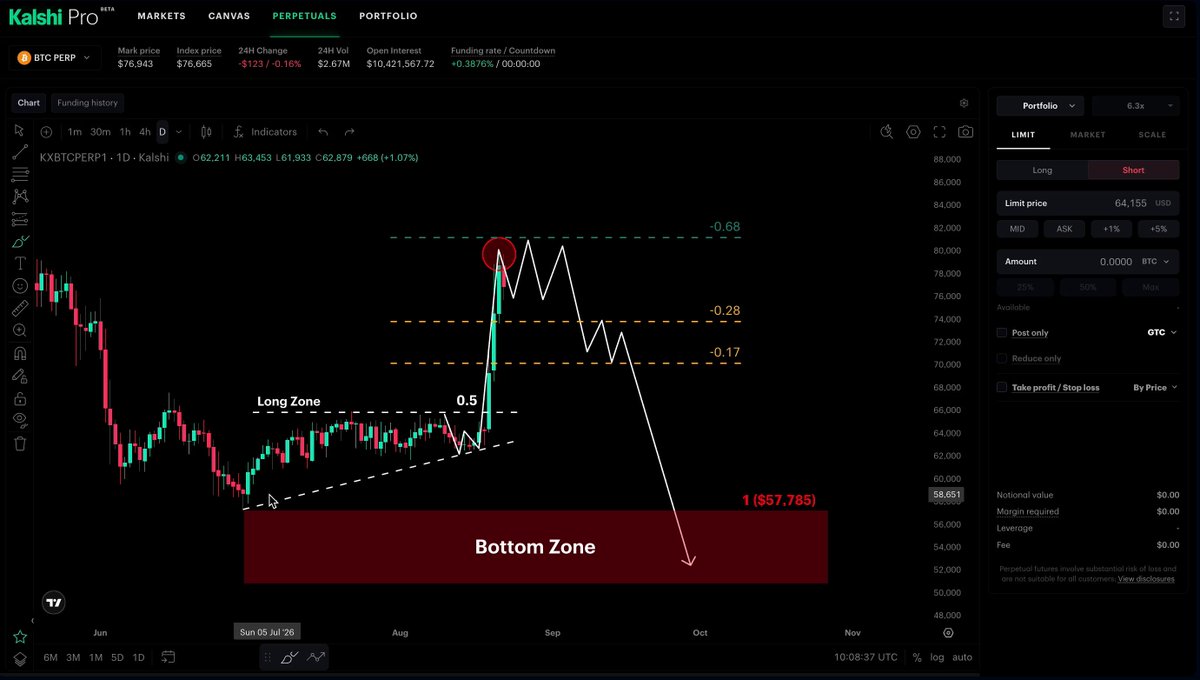Open the Funding history tab
Screen dimensions: 1200x680
87,103
